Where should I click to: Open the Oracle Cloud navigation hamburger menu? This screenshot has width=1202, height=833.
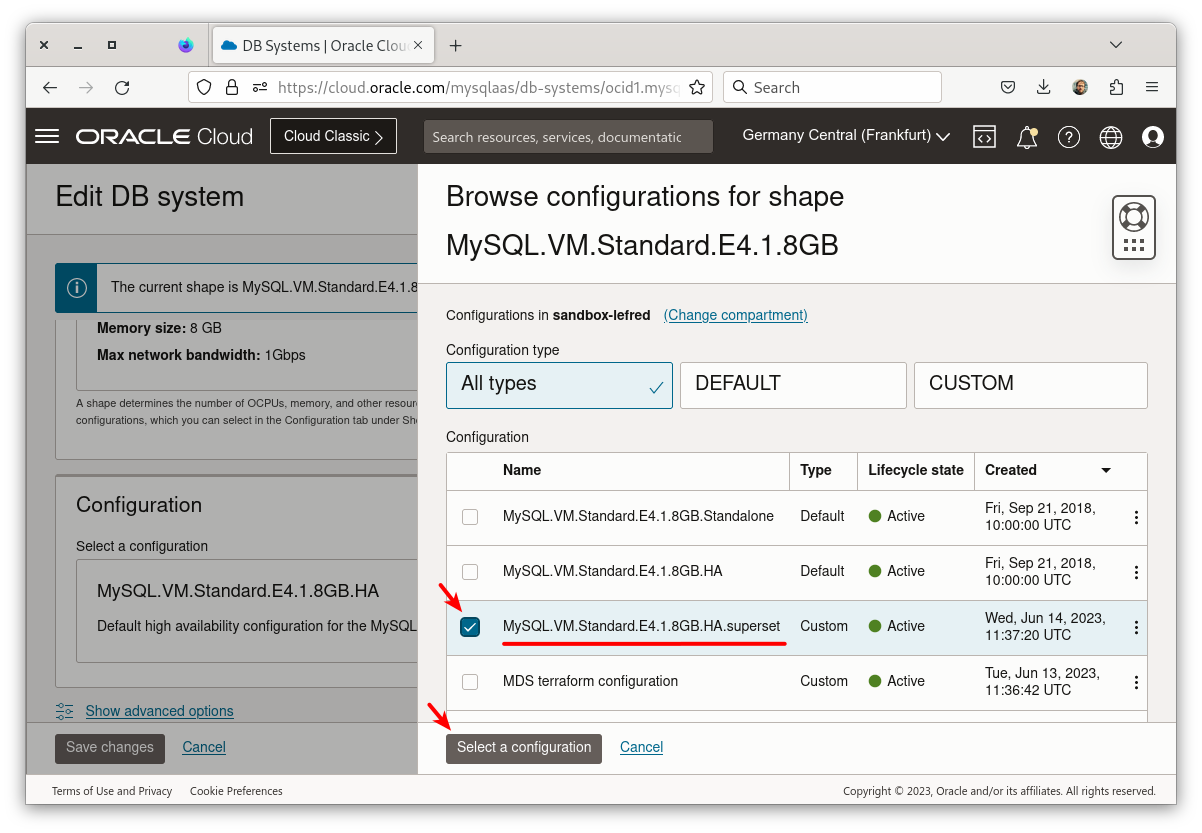(46, 136)
